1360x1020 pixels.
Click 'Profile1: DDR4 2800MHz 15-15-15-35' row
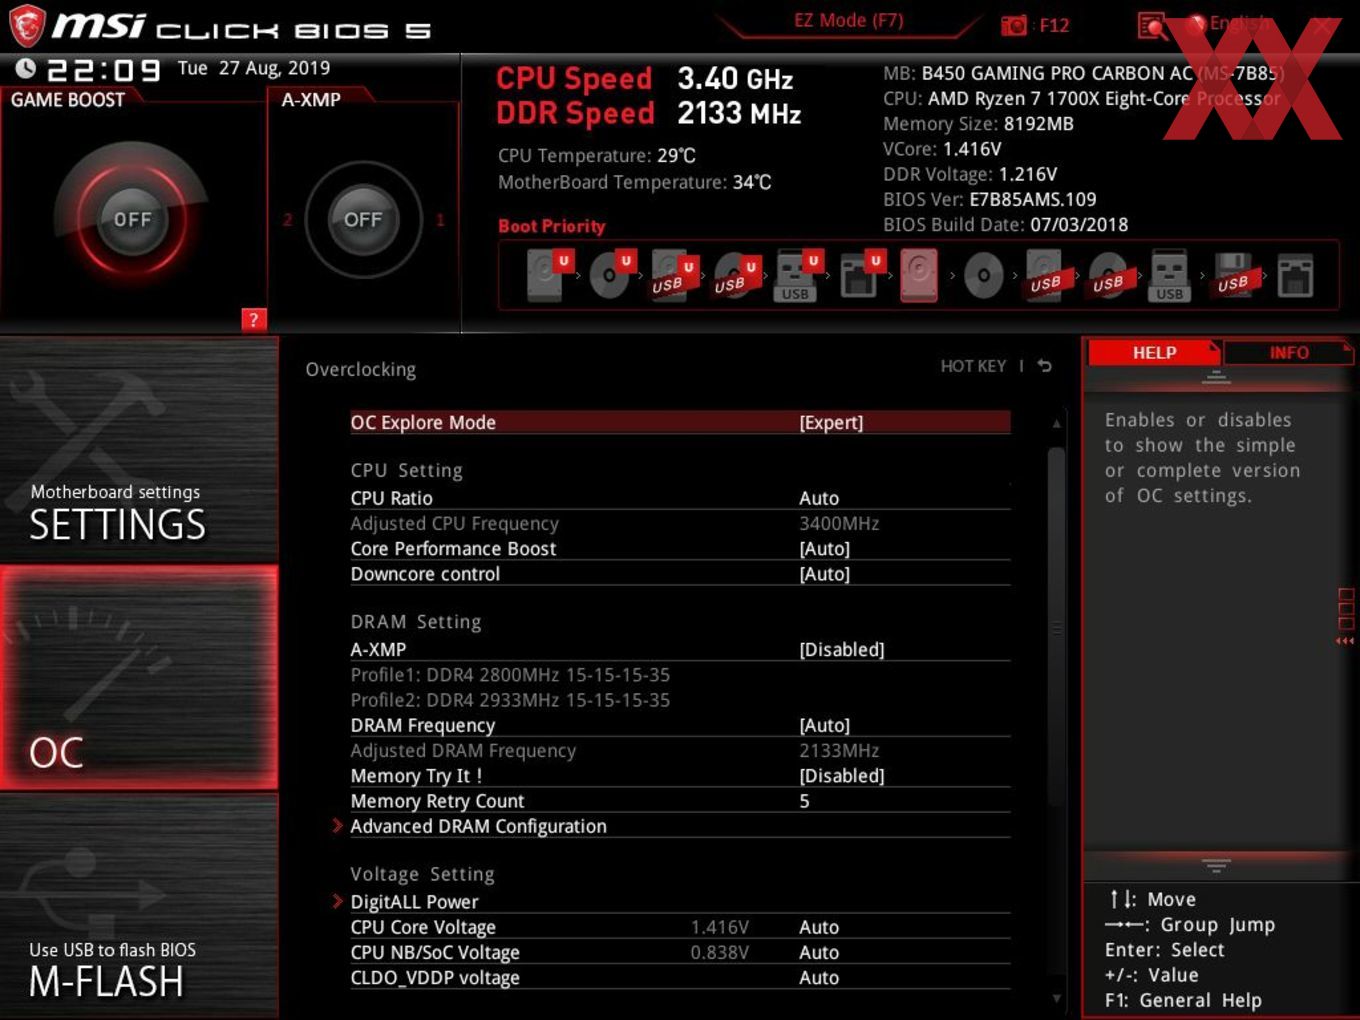pyautogui.click(x=510, y=675)
